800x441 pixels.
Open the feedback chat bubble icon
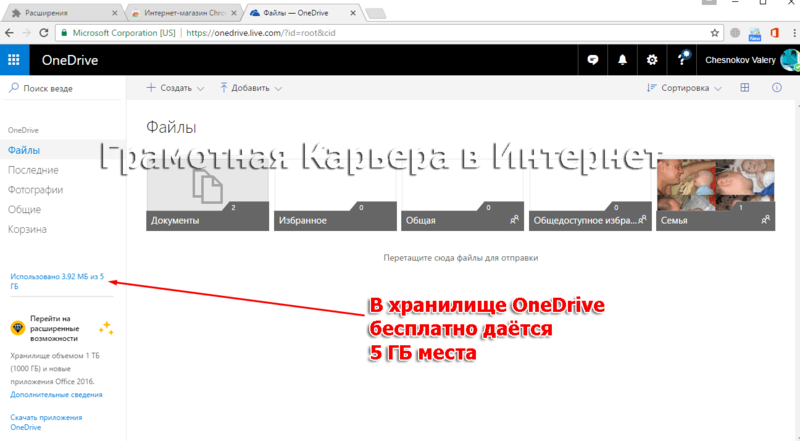click(x=592, y=60)
